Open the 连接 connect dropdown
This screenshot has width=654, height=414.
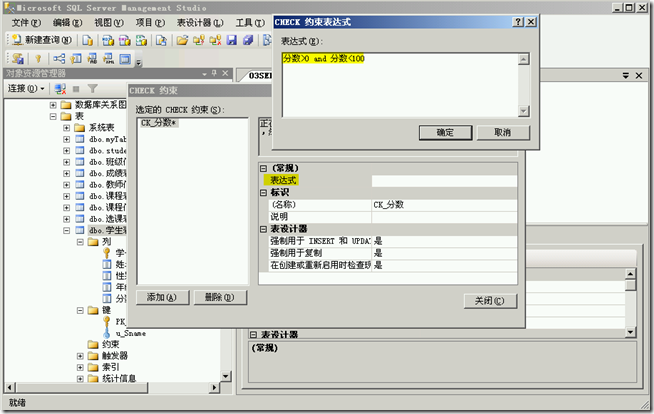click(26, 88)
